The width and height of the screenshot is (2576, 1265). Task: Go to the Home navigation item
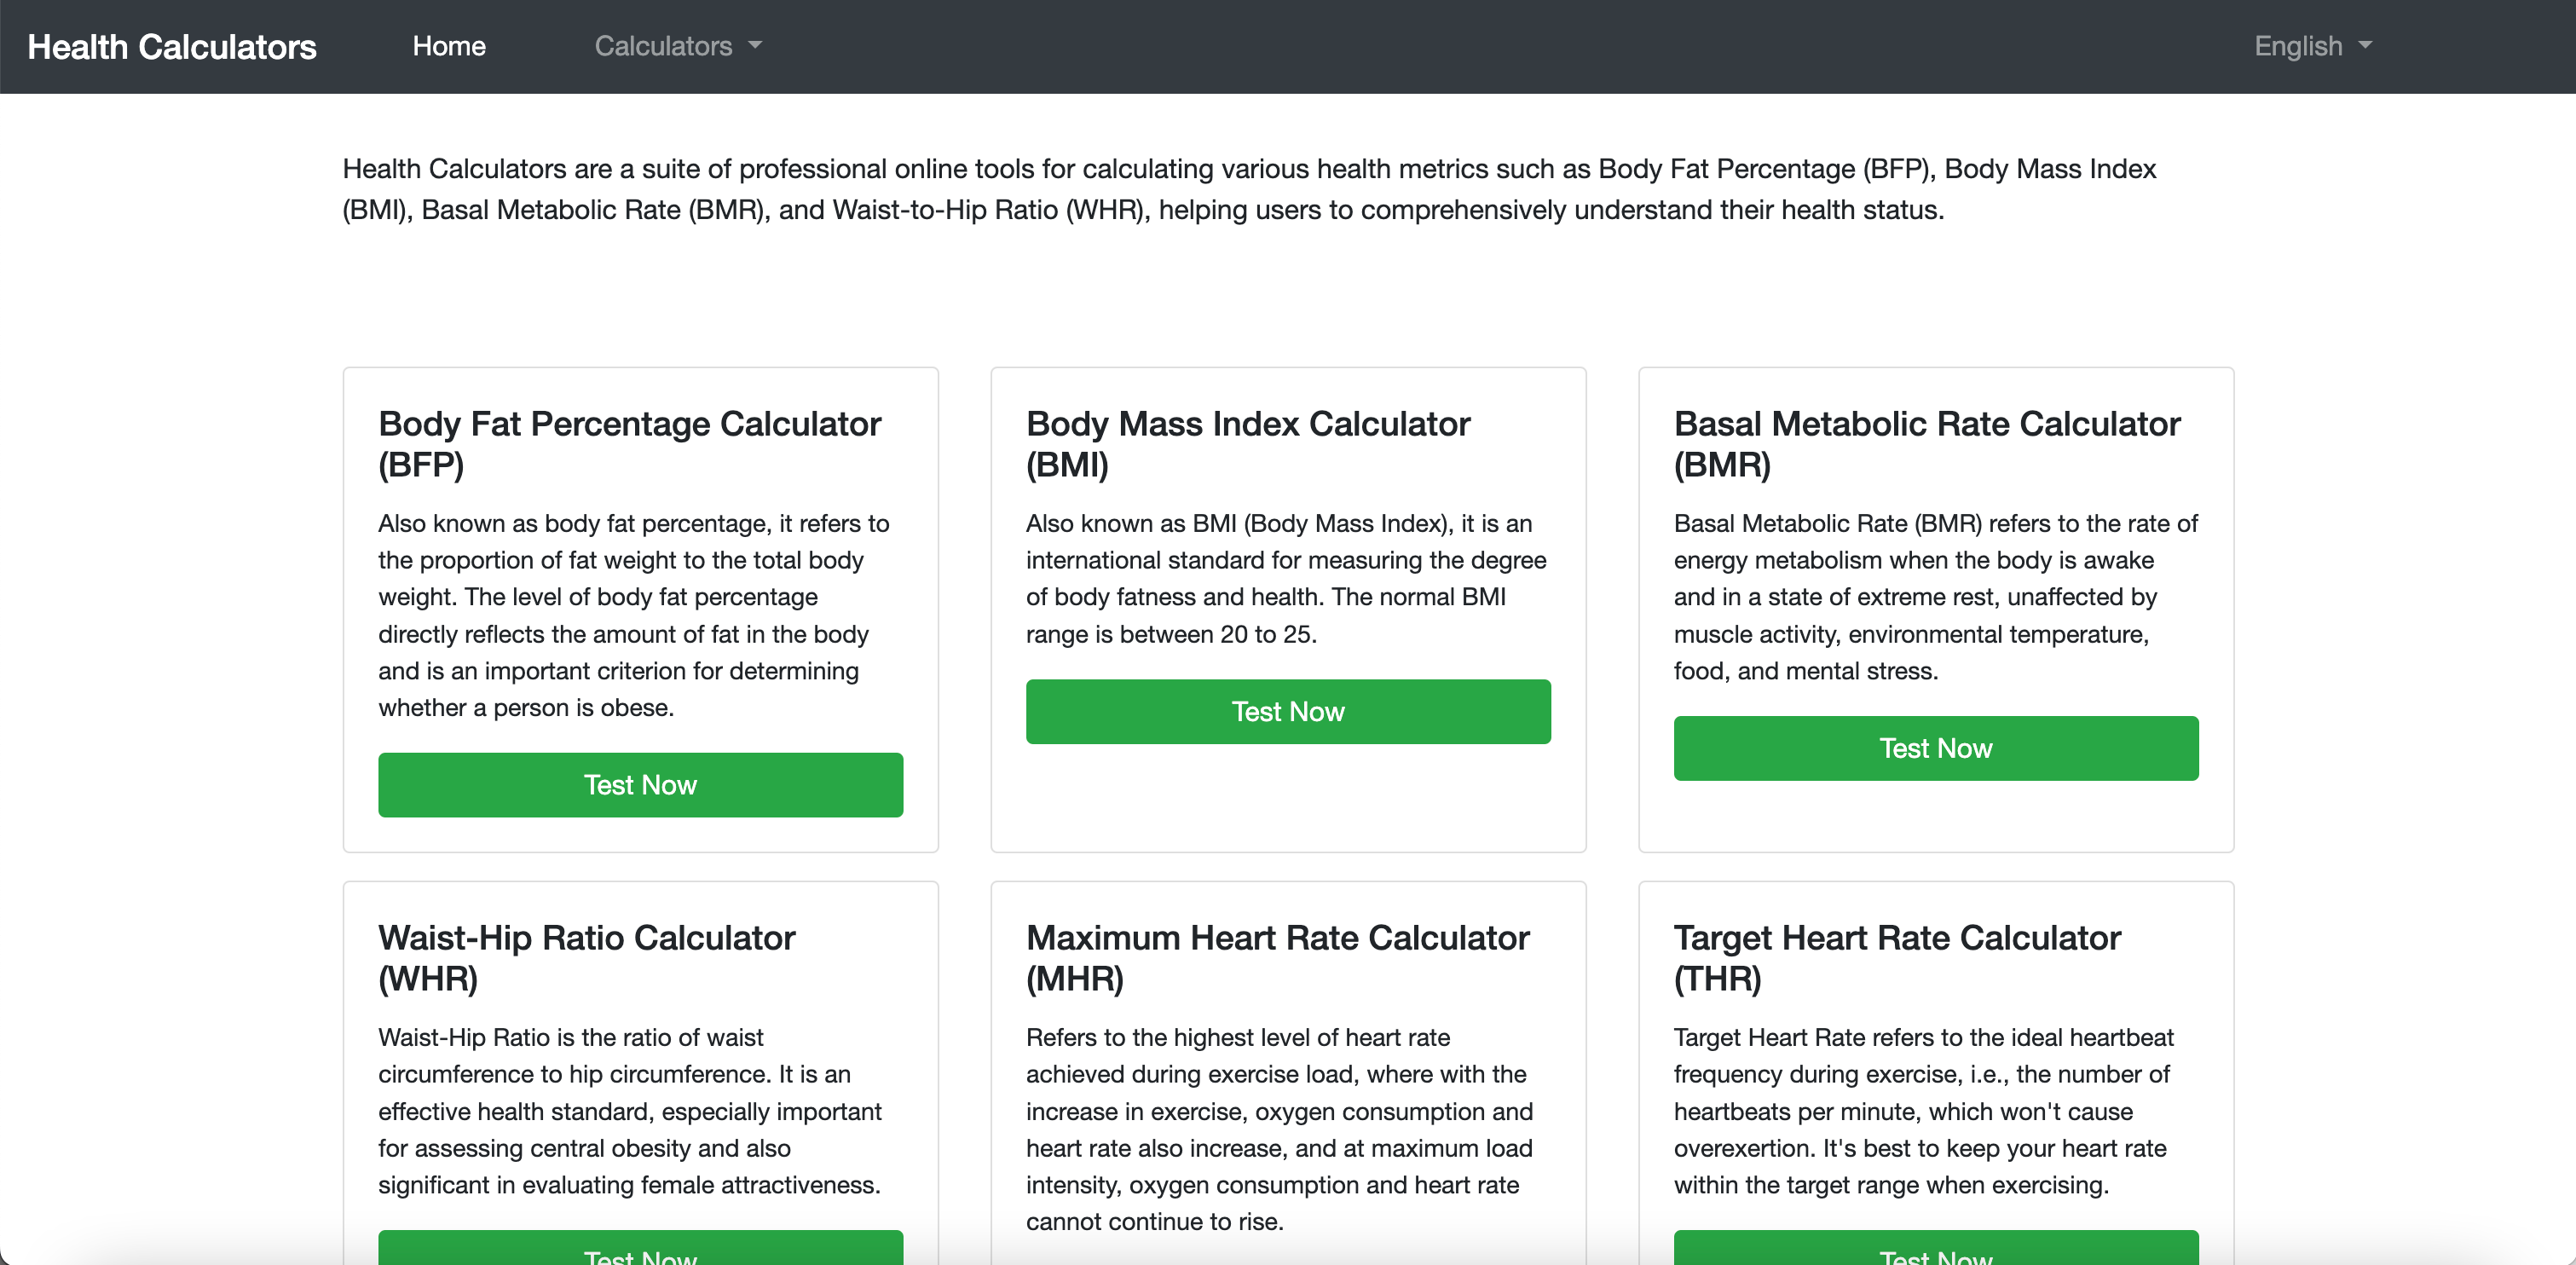click(449, 46)
